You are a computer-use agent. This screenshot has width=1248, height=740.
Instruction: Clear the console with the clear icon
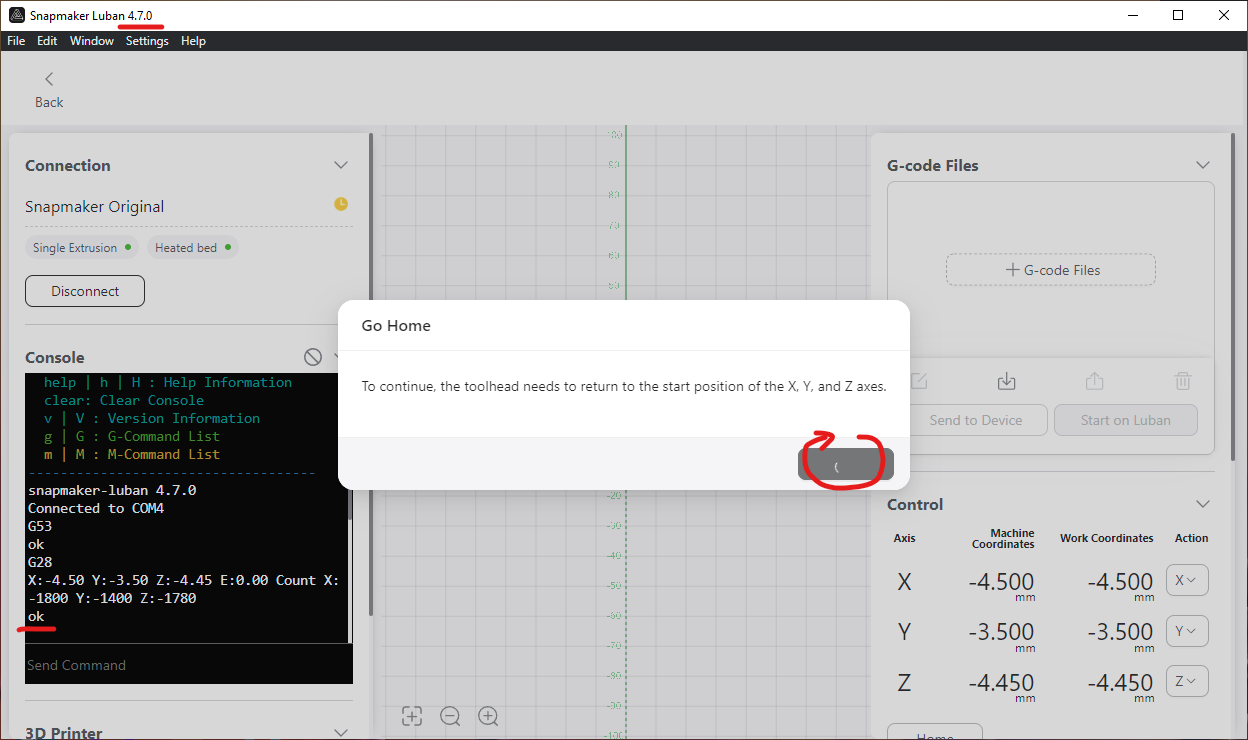coord(313,357)
